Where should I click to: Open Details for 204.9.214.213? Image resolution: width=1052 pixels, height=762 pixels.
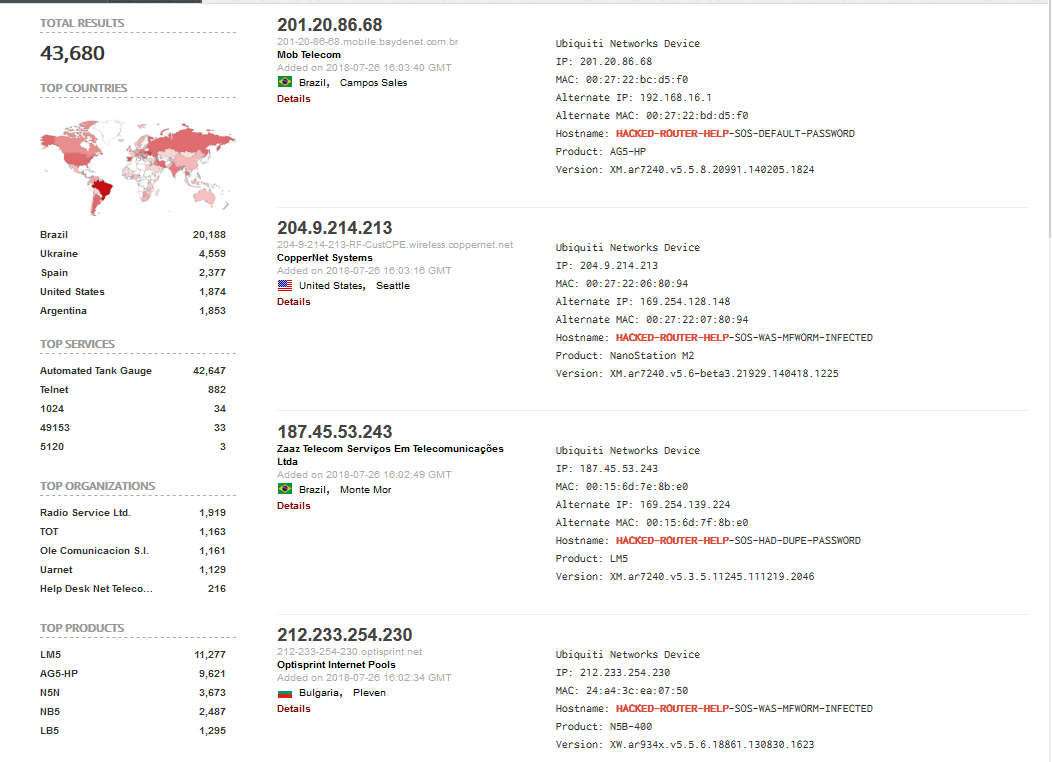click(294, 302)
